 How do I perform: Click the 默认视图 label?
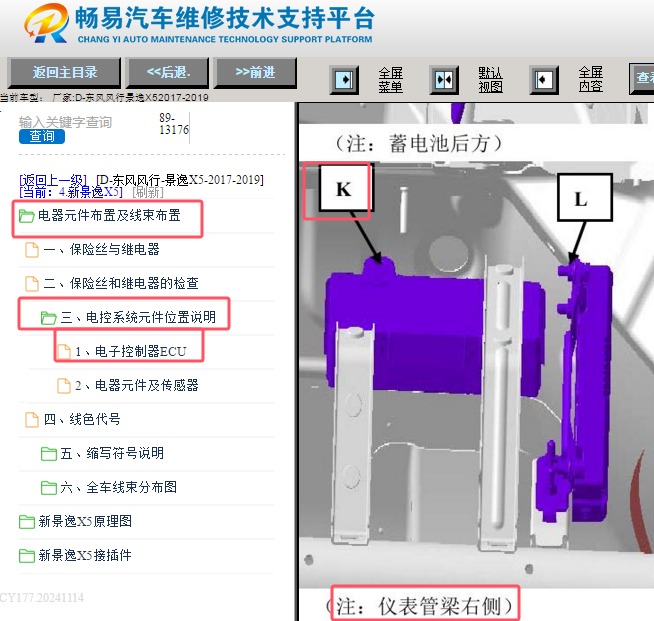pos(490,79)
